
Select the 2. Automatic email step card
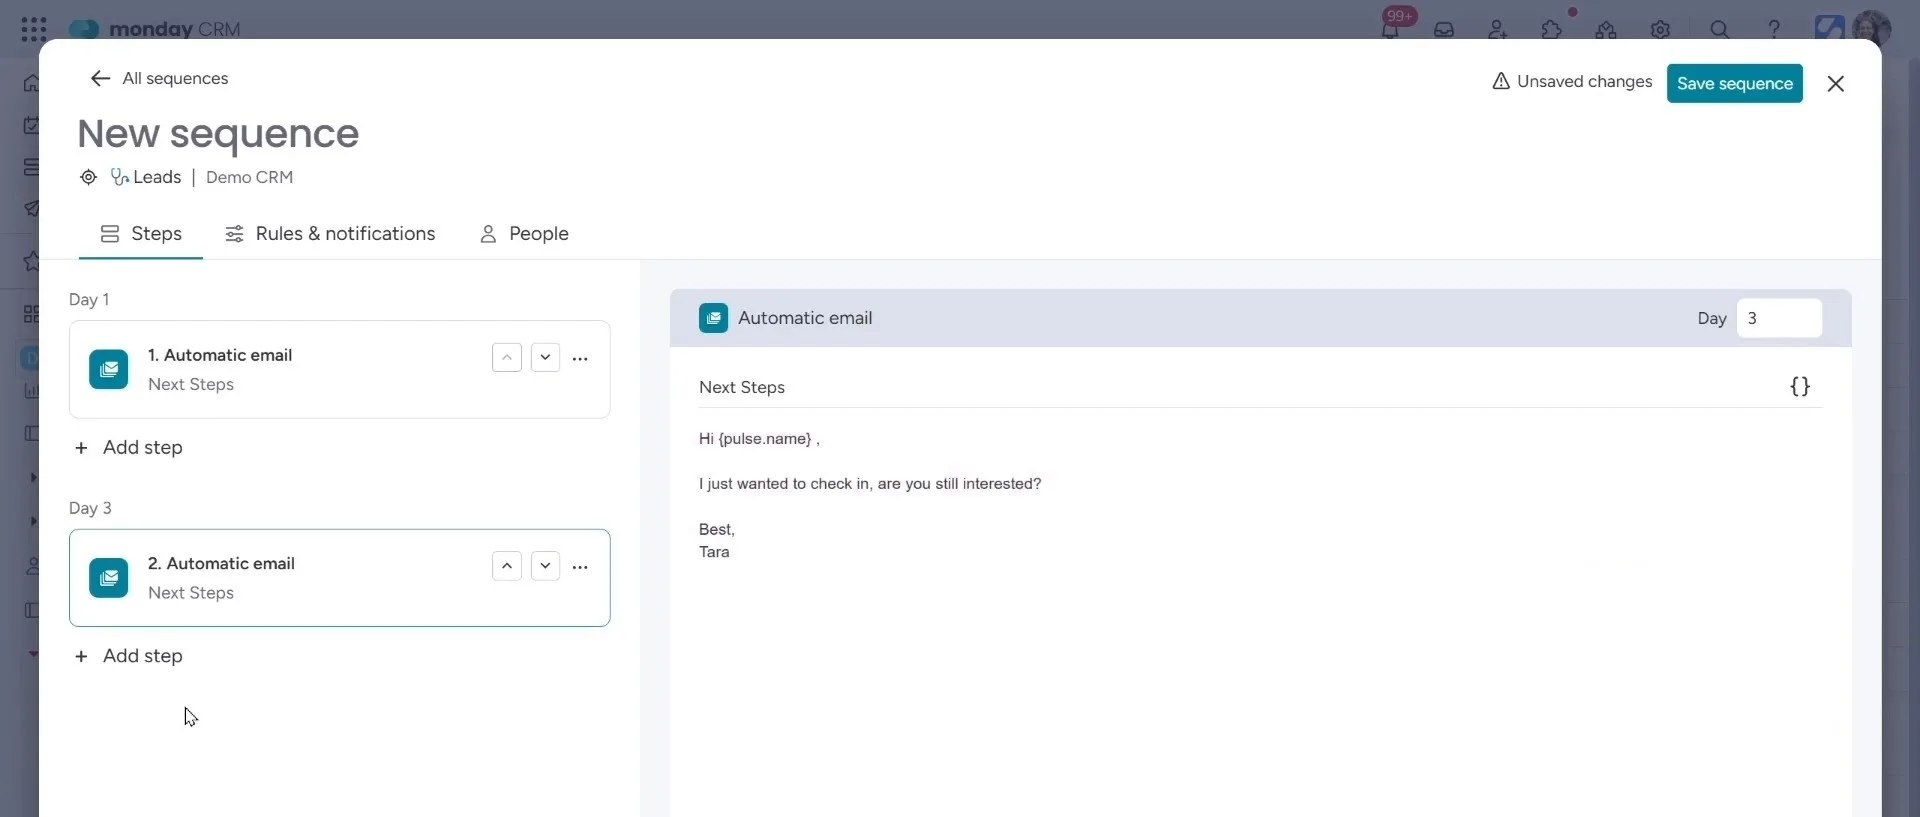point(339,578)
